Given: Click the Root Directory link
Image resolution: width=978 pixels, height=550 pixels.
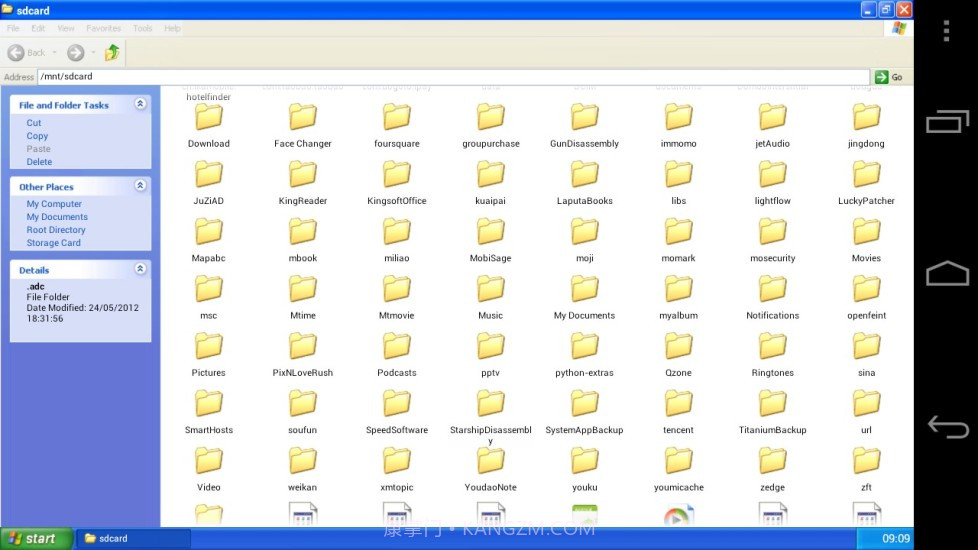Looking at the screenshot, I should point(56,230).
